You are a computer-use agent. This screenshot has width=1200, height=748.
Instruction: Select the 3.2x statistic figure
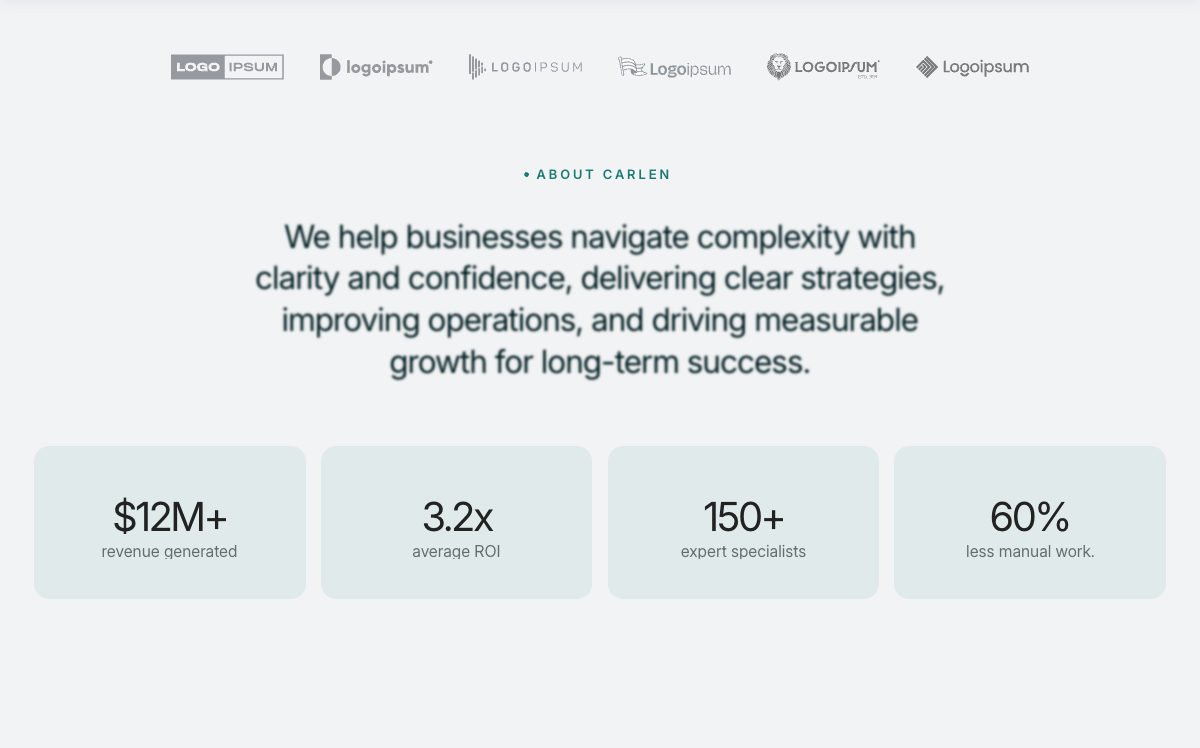[x=457, y=517]
